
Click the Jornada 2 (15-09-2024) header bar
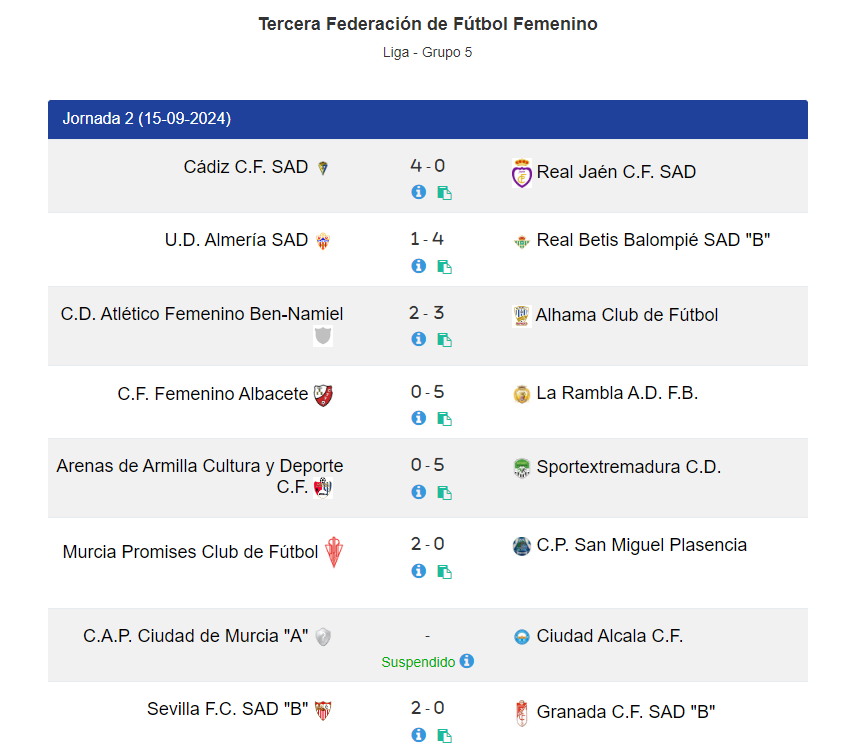(427, 119)
